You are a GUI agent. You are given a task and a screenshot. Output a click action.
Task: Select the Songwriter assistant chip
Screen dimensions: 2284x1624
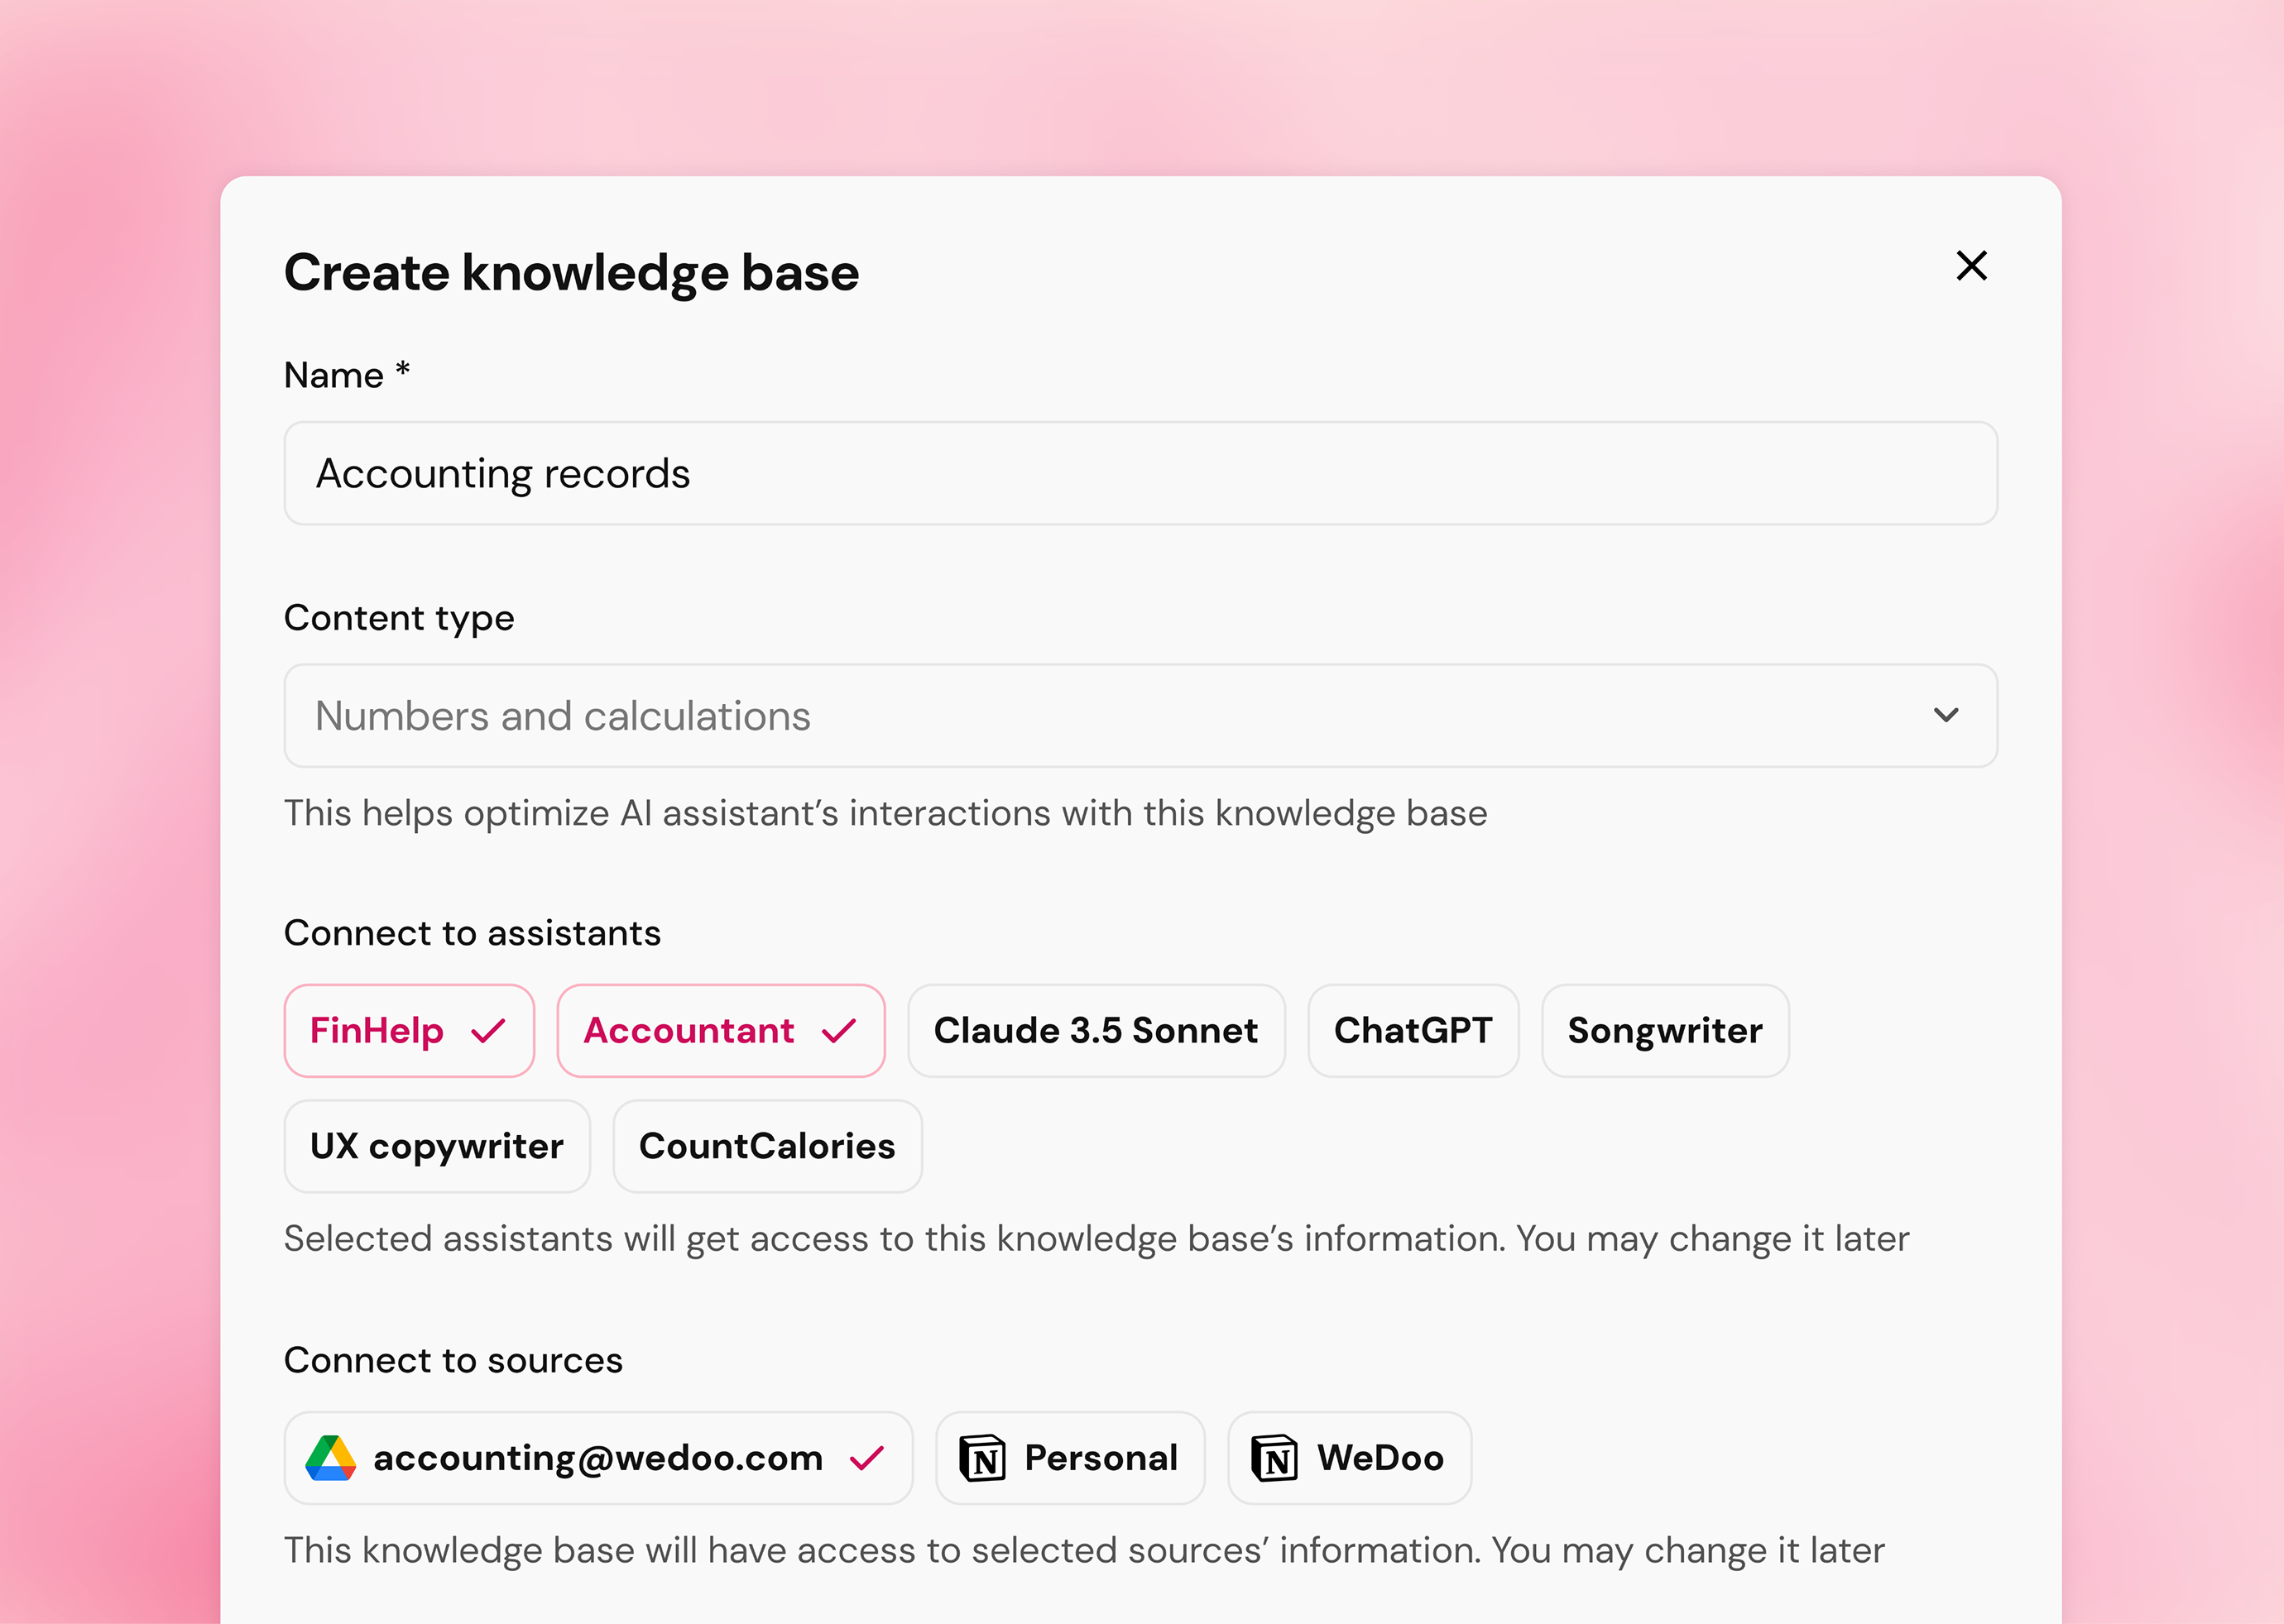tap(1665, 1031)
